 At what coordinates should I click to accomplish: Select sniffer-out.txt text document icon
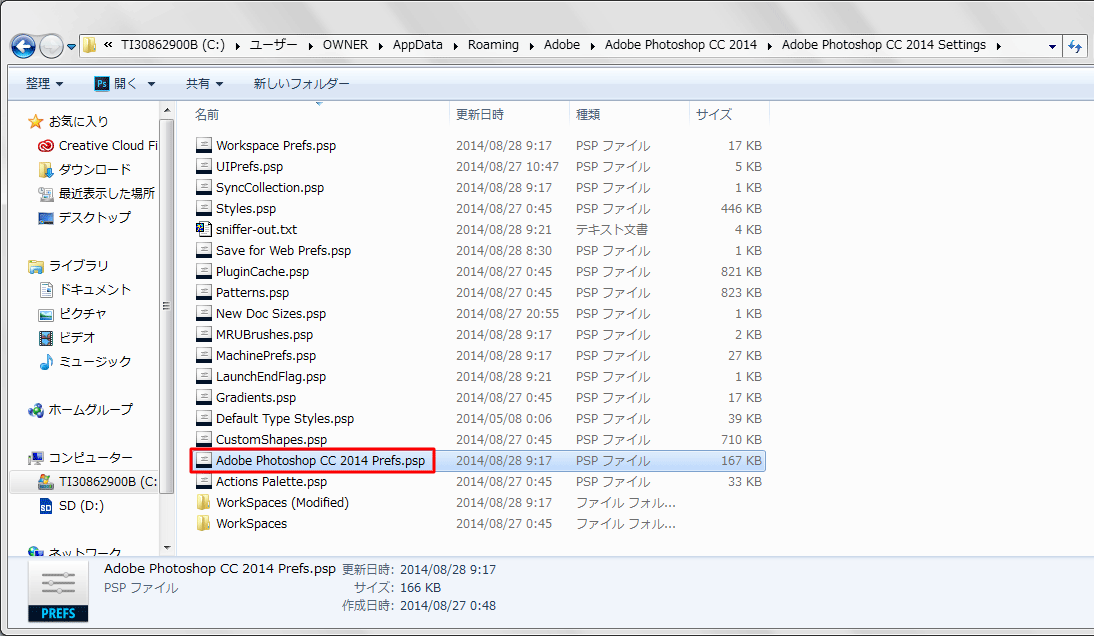[204, 229]
